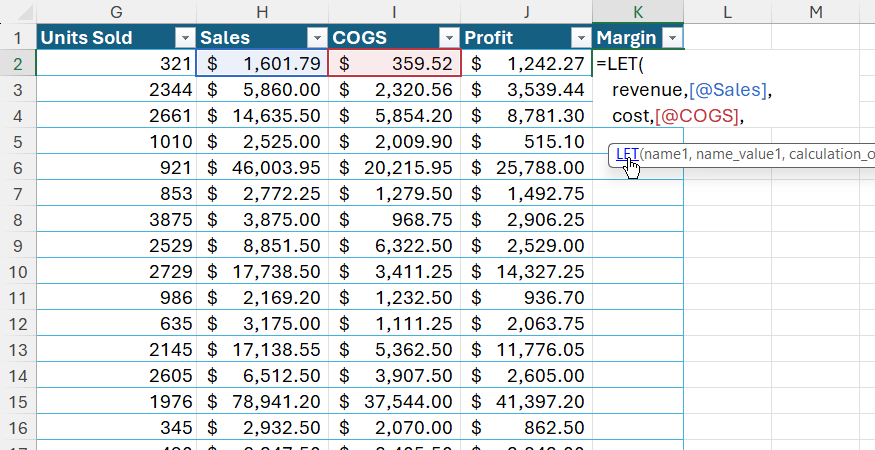This screenshot has width=875, height=450.
Task: Click COGS cell showing 359.52
Action: [394, 64]
